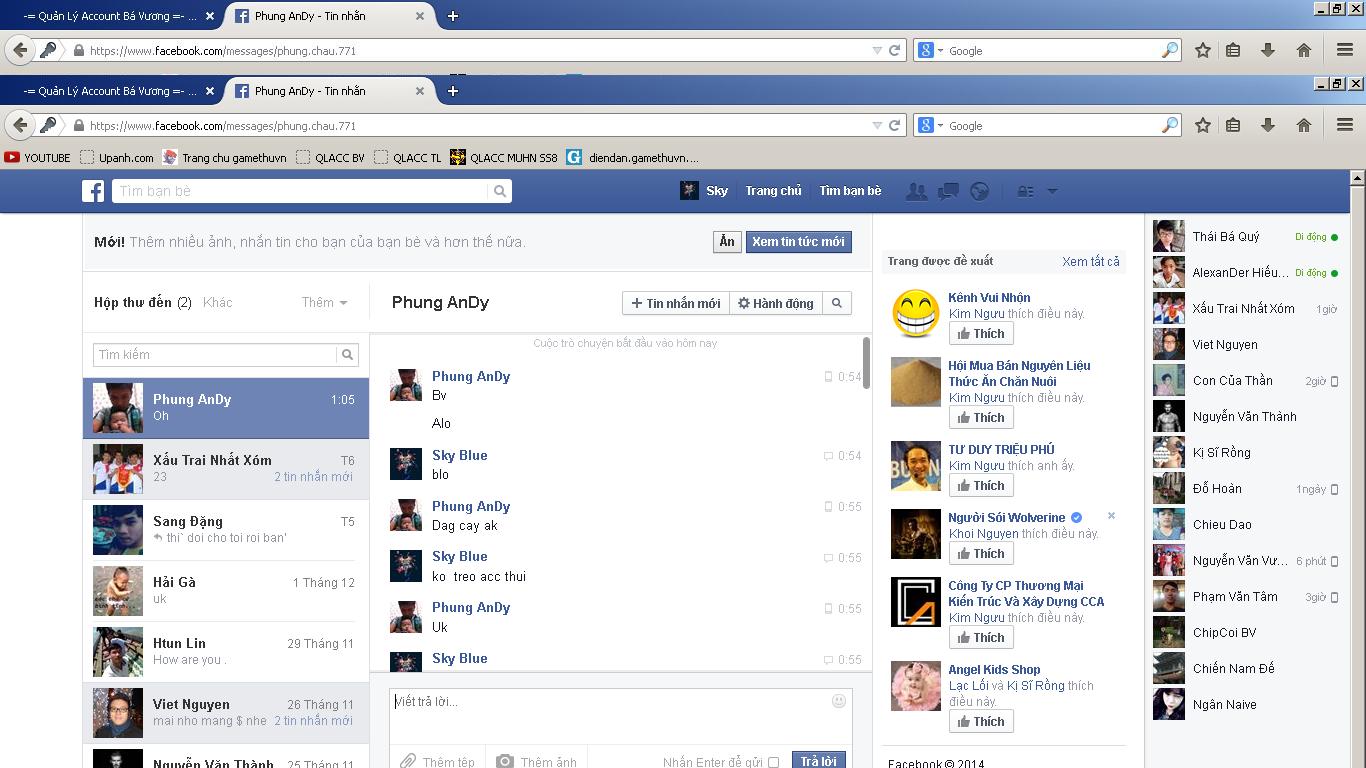This screenshot has width=1366, height=768.
Task: Open the Hải Gà conversation
Action: 225,591
